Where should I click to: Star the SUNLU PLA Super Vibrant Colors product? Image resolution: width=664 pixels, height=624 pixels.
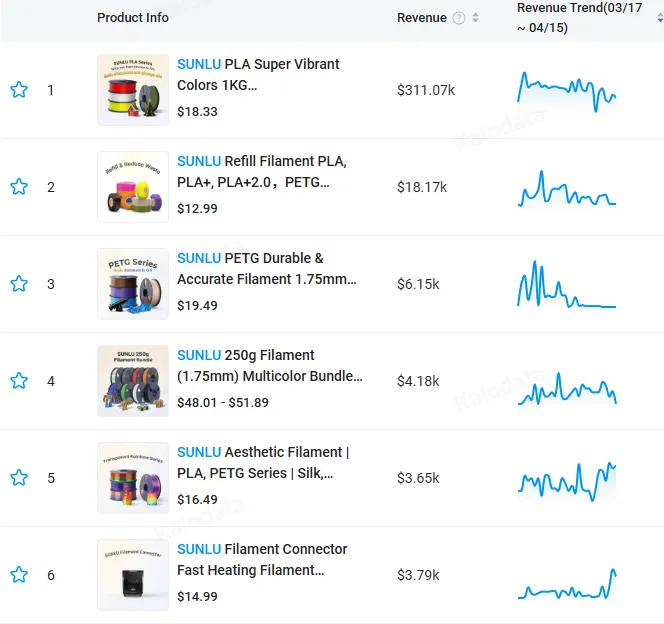19,90
